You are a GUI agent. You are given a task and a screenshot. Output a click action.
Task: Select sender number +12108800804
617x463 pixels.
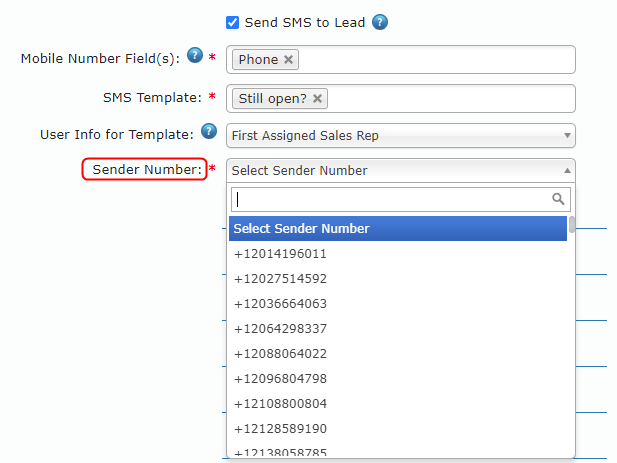click(398, 404)
